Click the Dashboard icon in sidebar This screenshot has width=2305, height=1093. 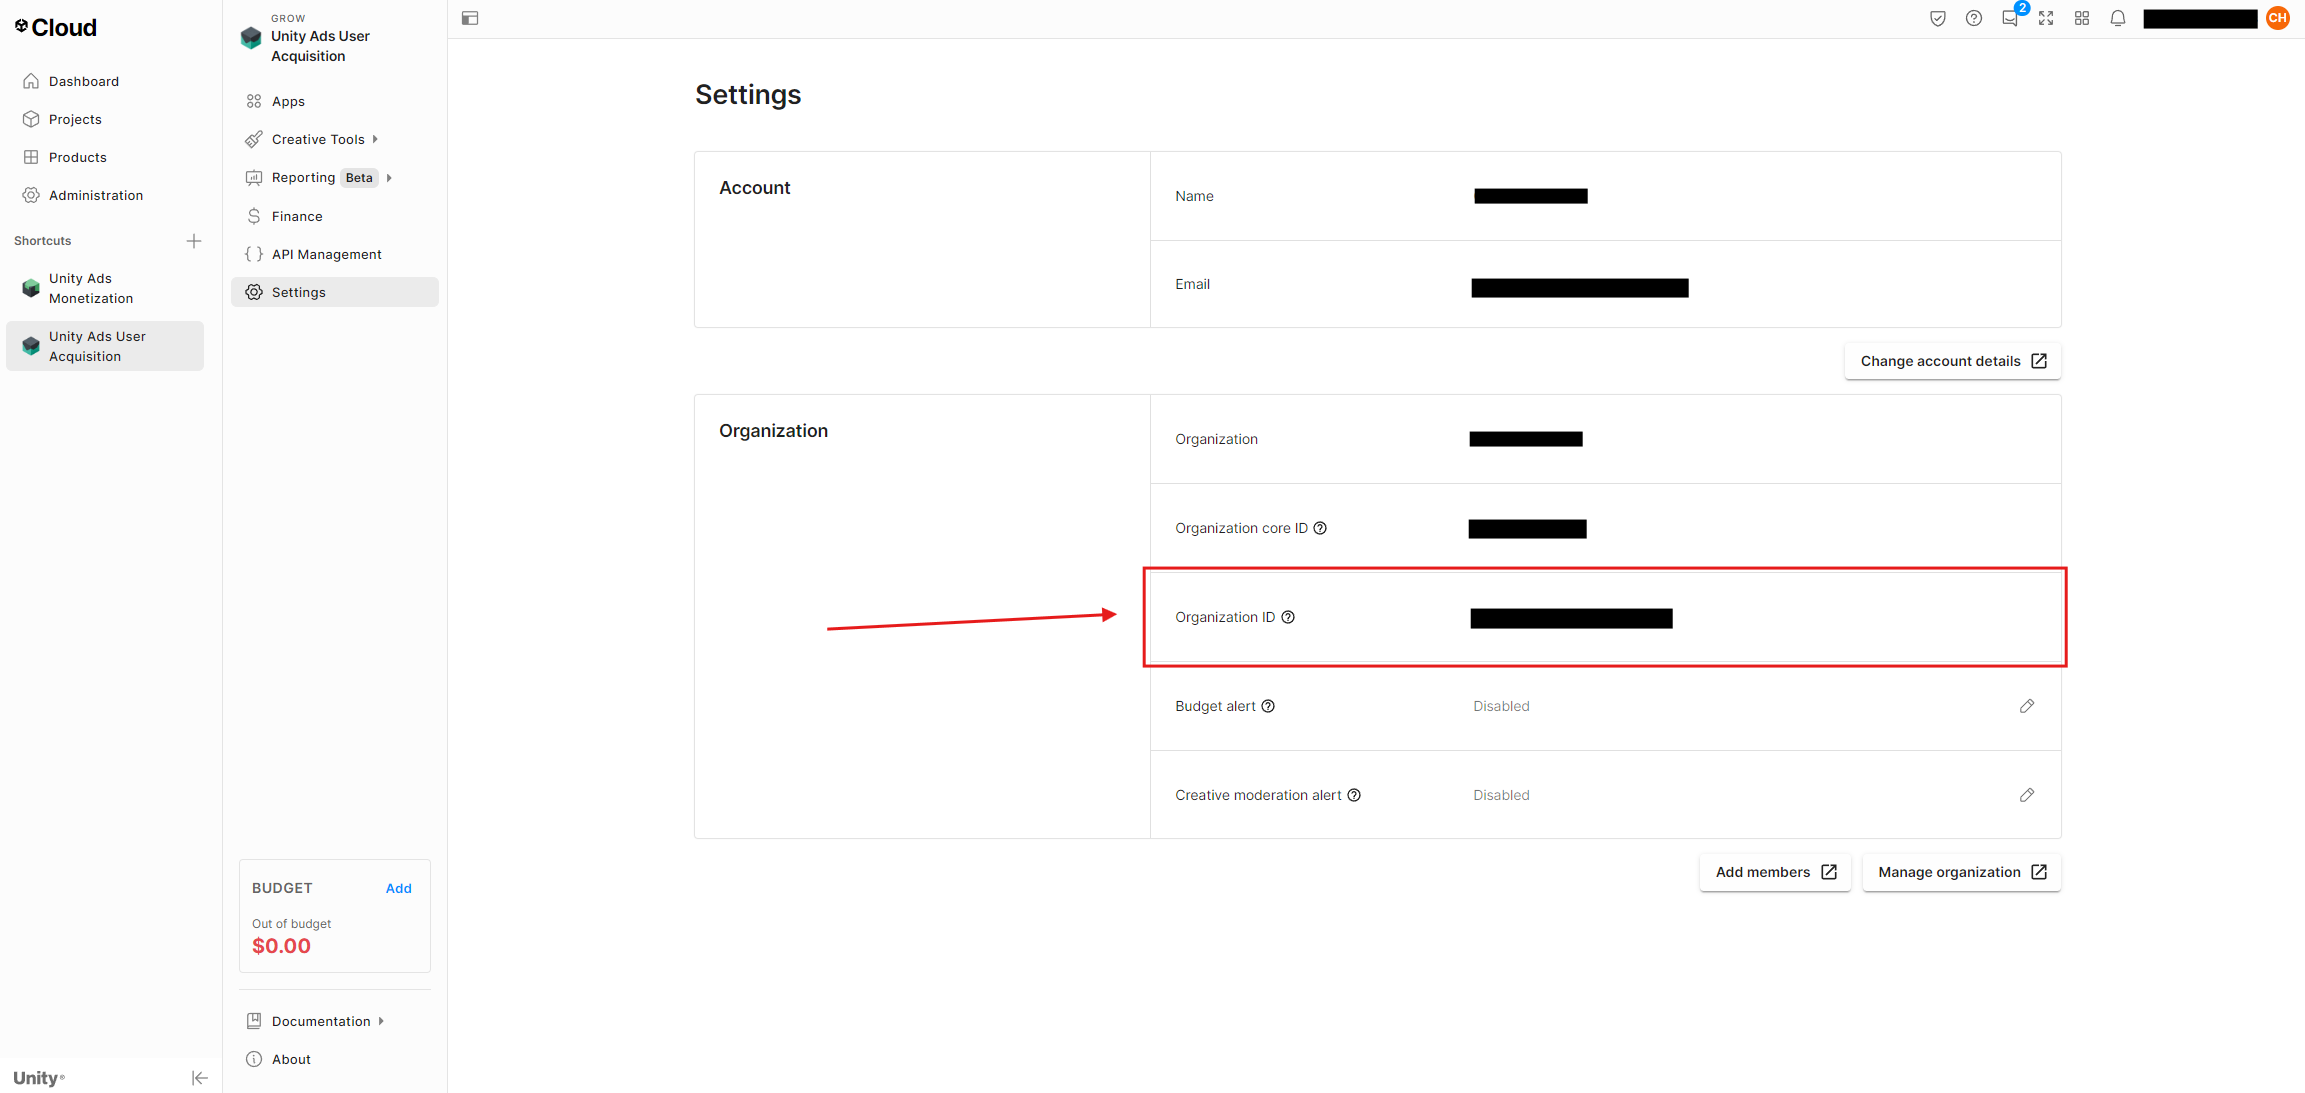(31, 81)
